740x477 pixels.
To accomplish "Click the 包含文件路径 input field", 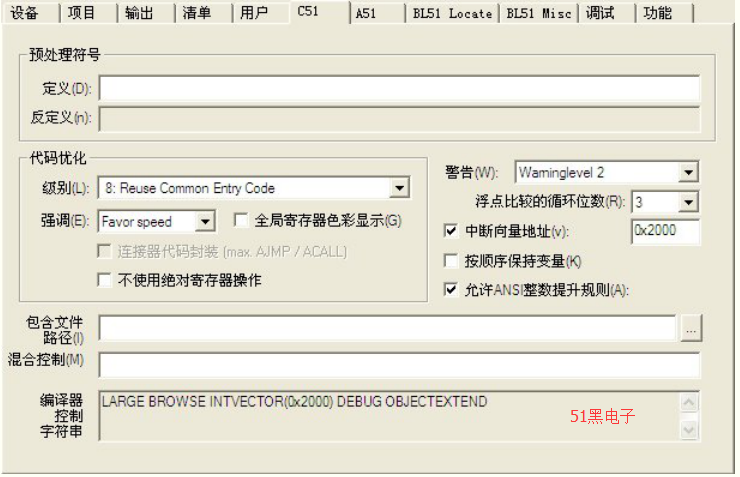I will tap(387, 328).
